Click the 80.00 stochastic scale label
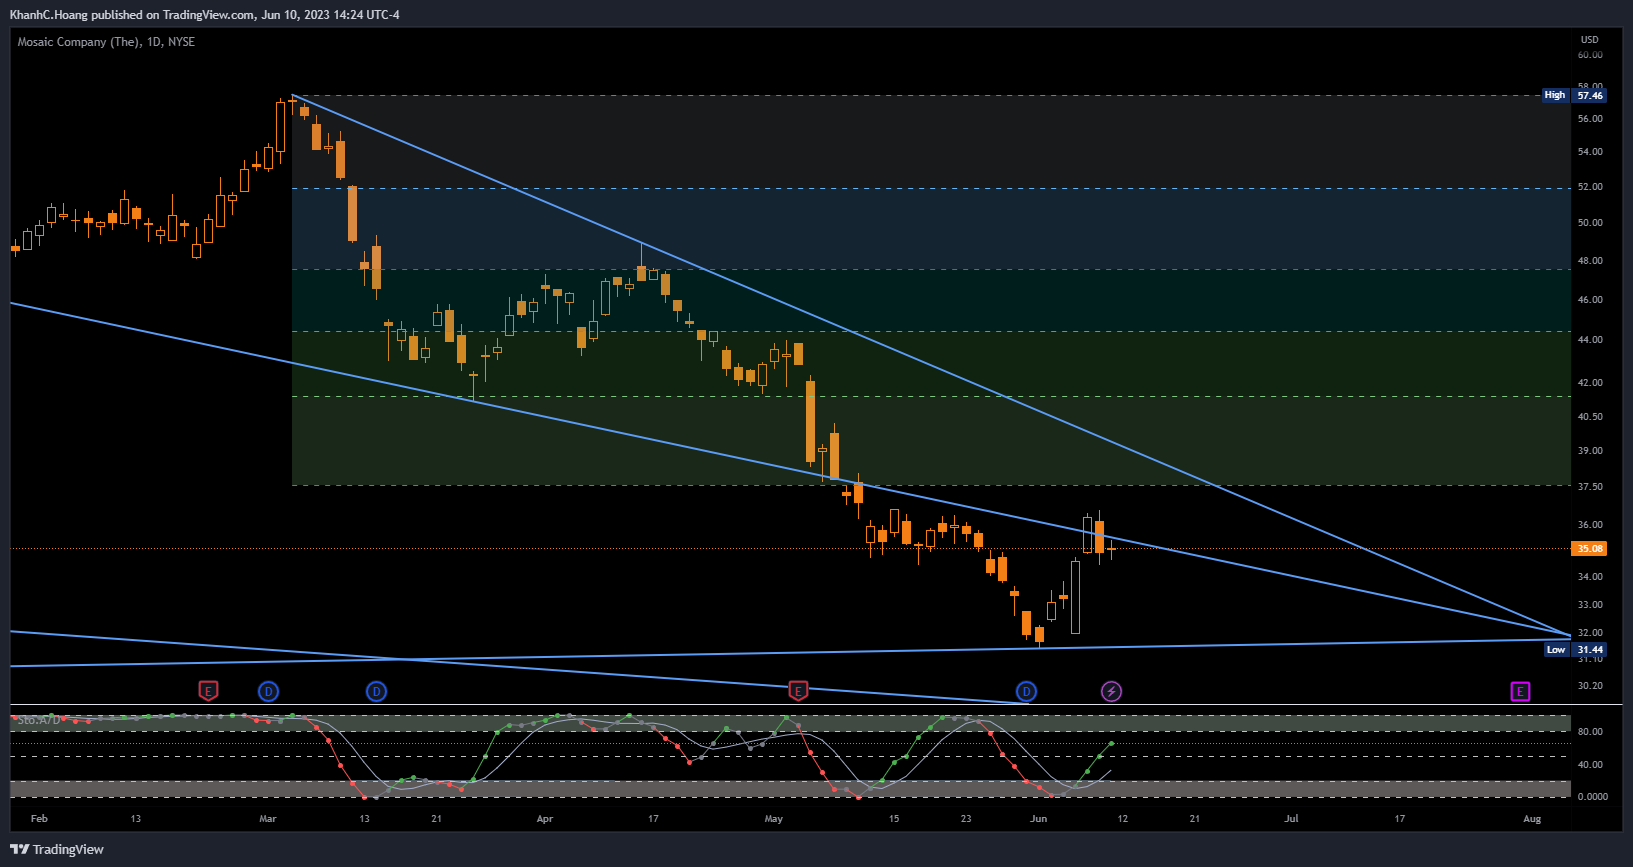 point(1590,731)
